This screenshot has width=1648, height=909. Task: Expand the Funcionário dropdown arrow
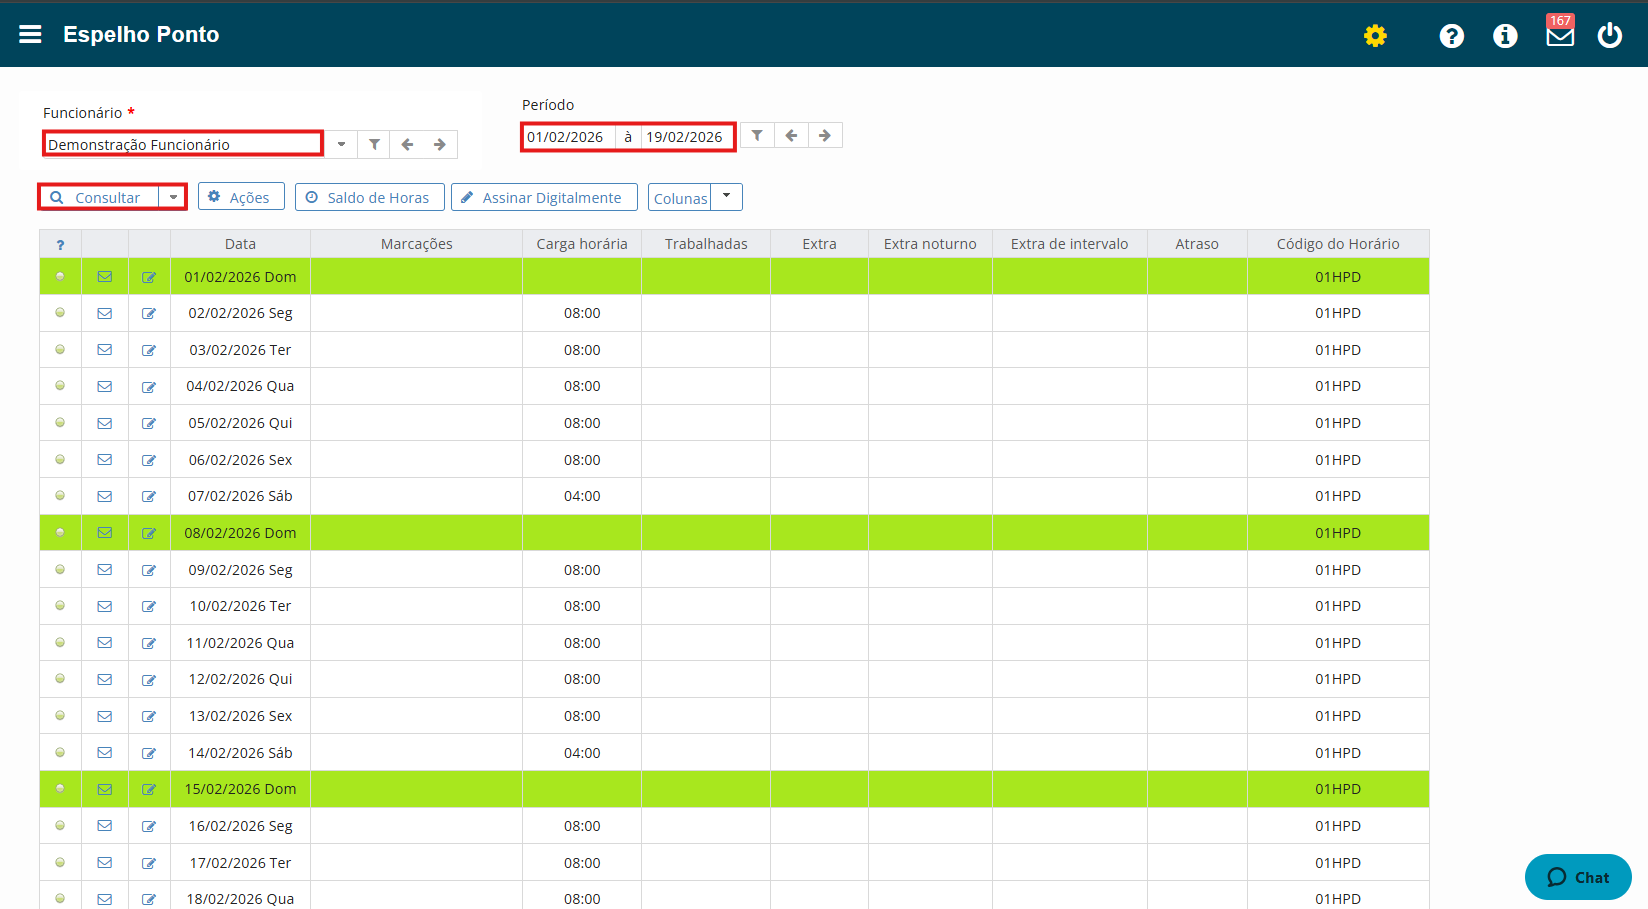click(x=341, y=145)
